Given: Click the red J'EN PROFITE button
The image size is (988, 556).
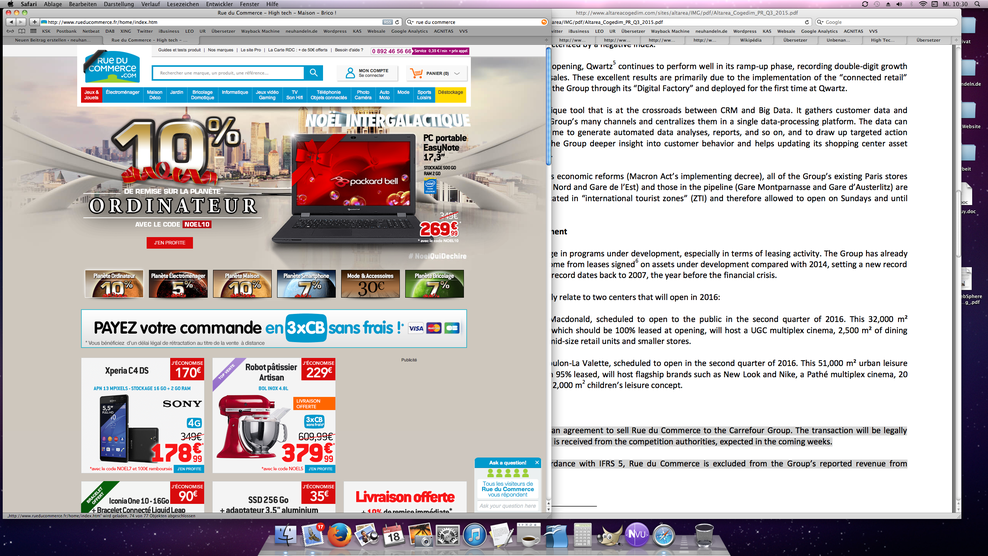Looking at the screenshot, I should [x=169, y=243].
